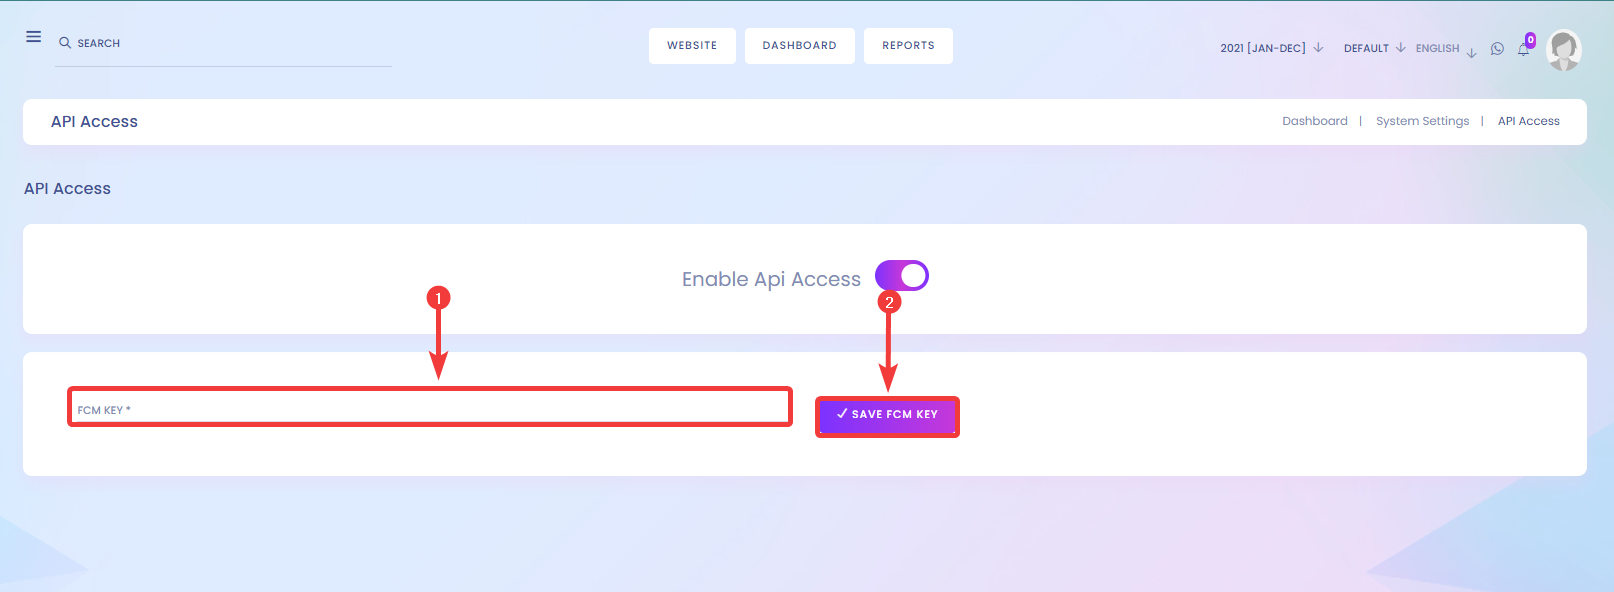Focus the top SEARCH input field
The width and height of the screenshot is (1614, 592).
(223, 44)
